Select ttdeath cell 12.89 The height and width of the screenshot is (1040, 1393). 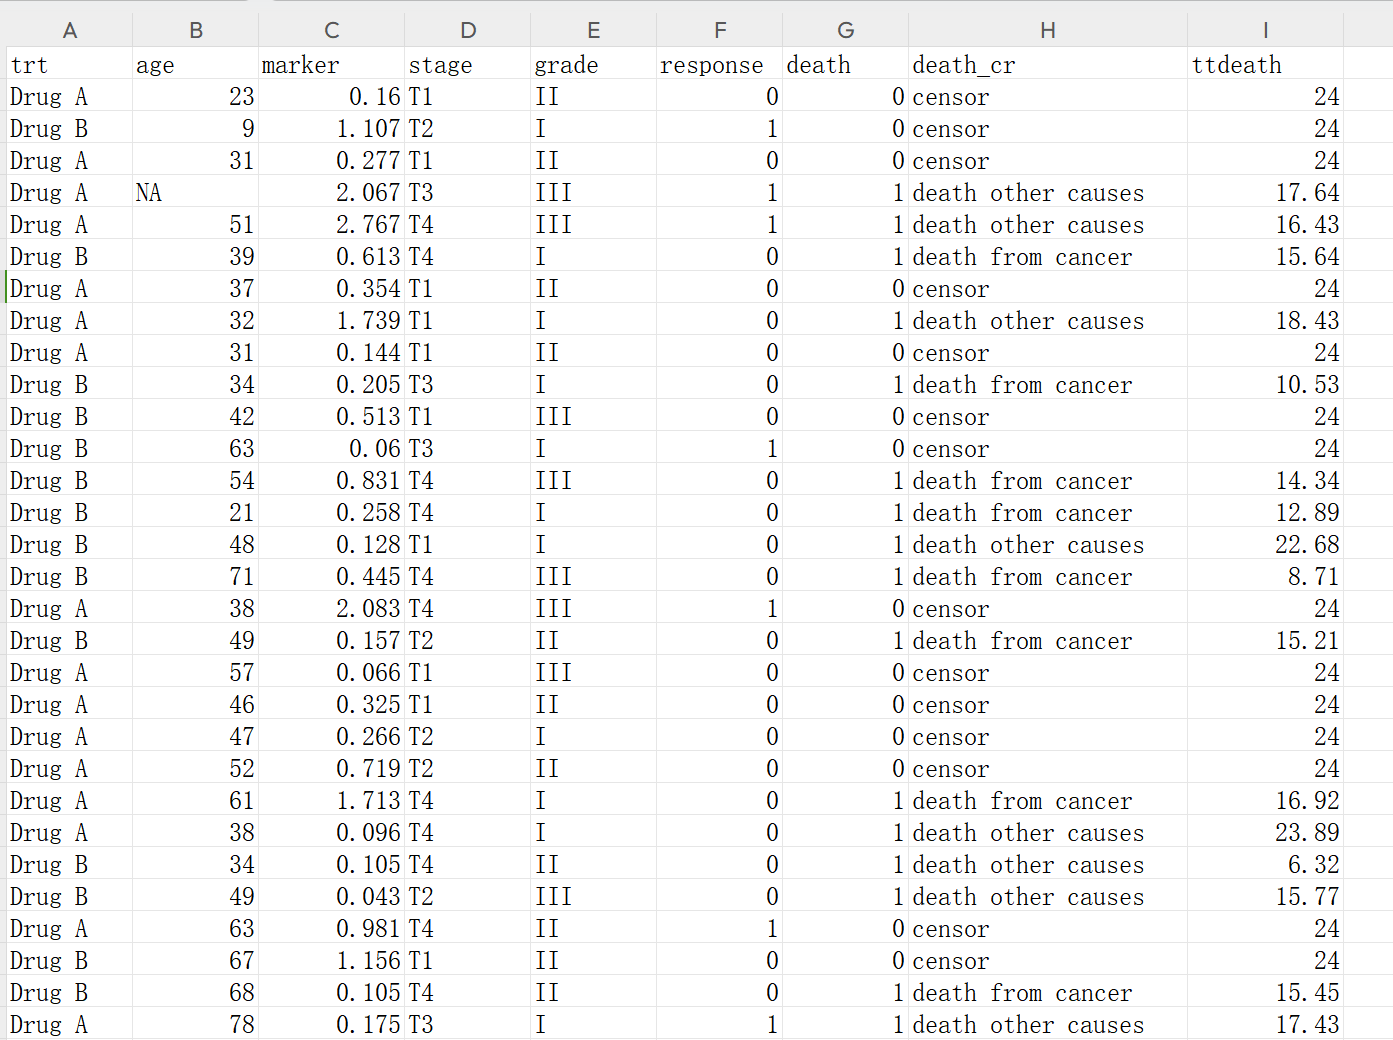coord(1265,512)
